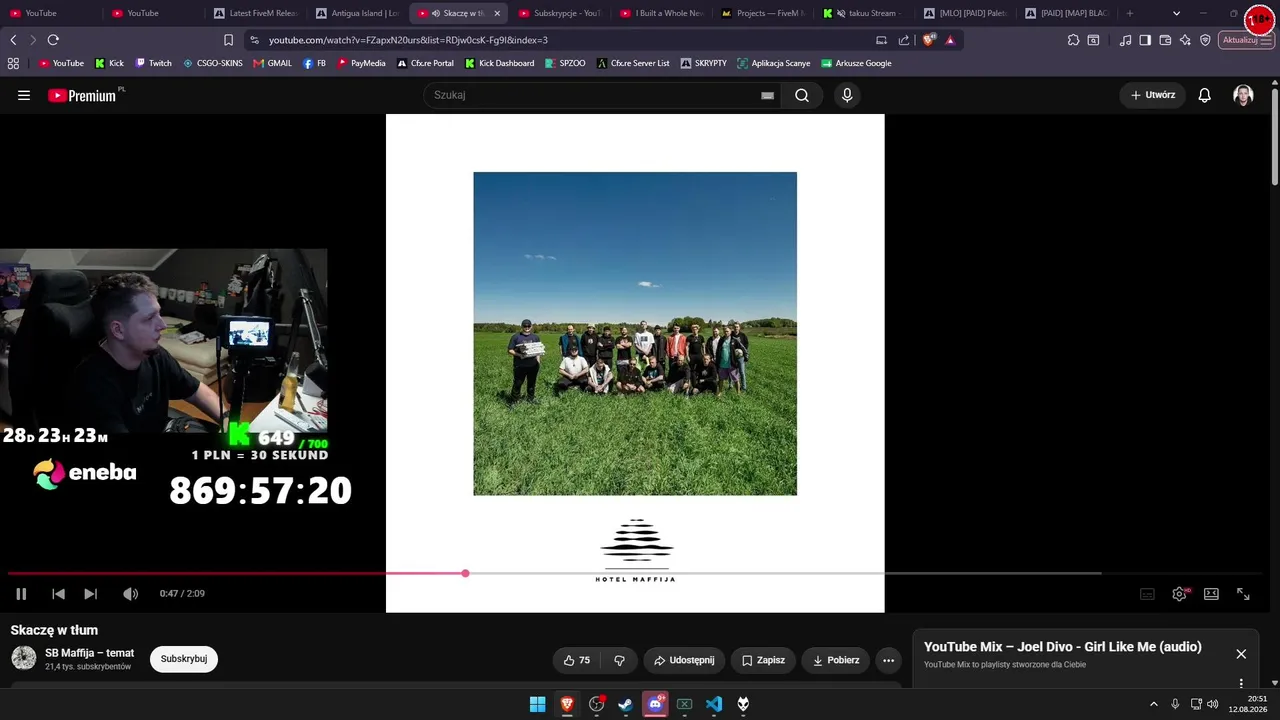
Task: Reload the current page
Action: [53, 40]
